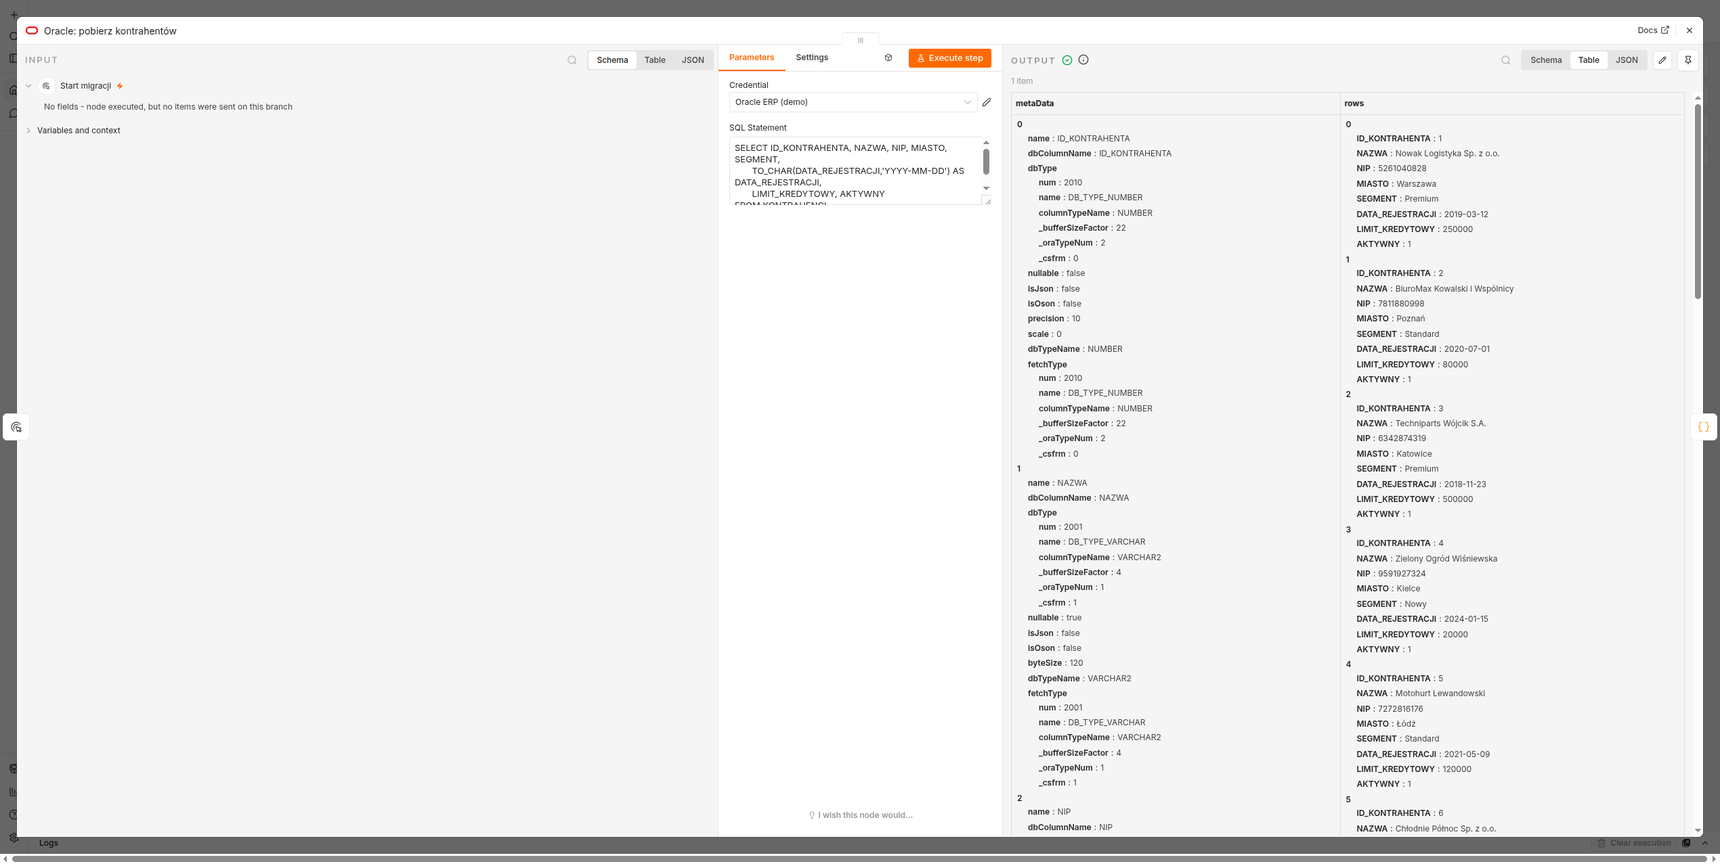Image resolution: width=1720 pixels, height=864 pixels.
Task: Click precision value 10
Action: [1076, 319]
